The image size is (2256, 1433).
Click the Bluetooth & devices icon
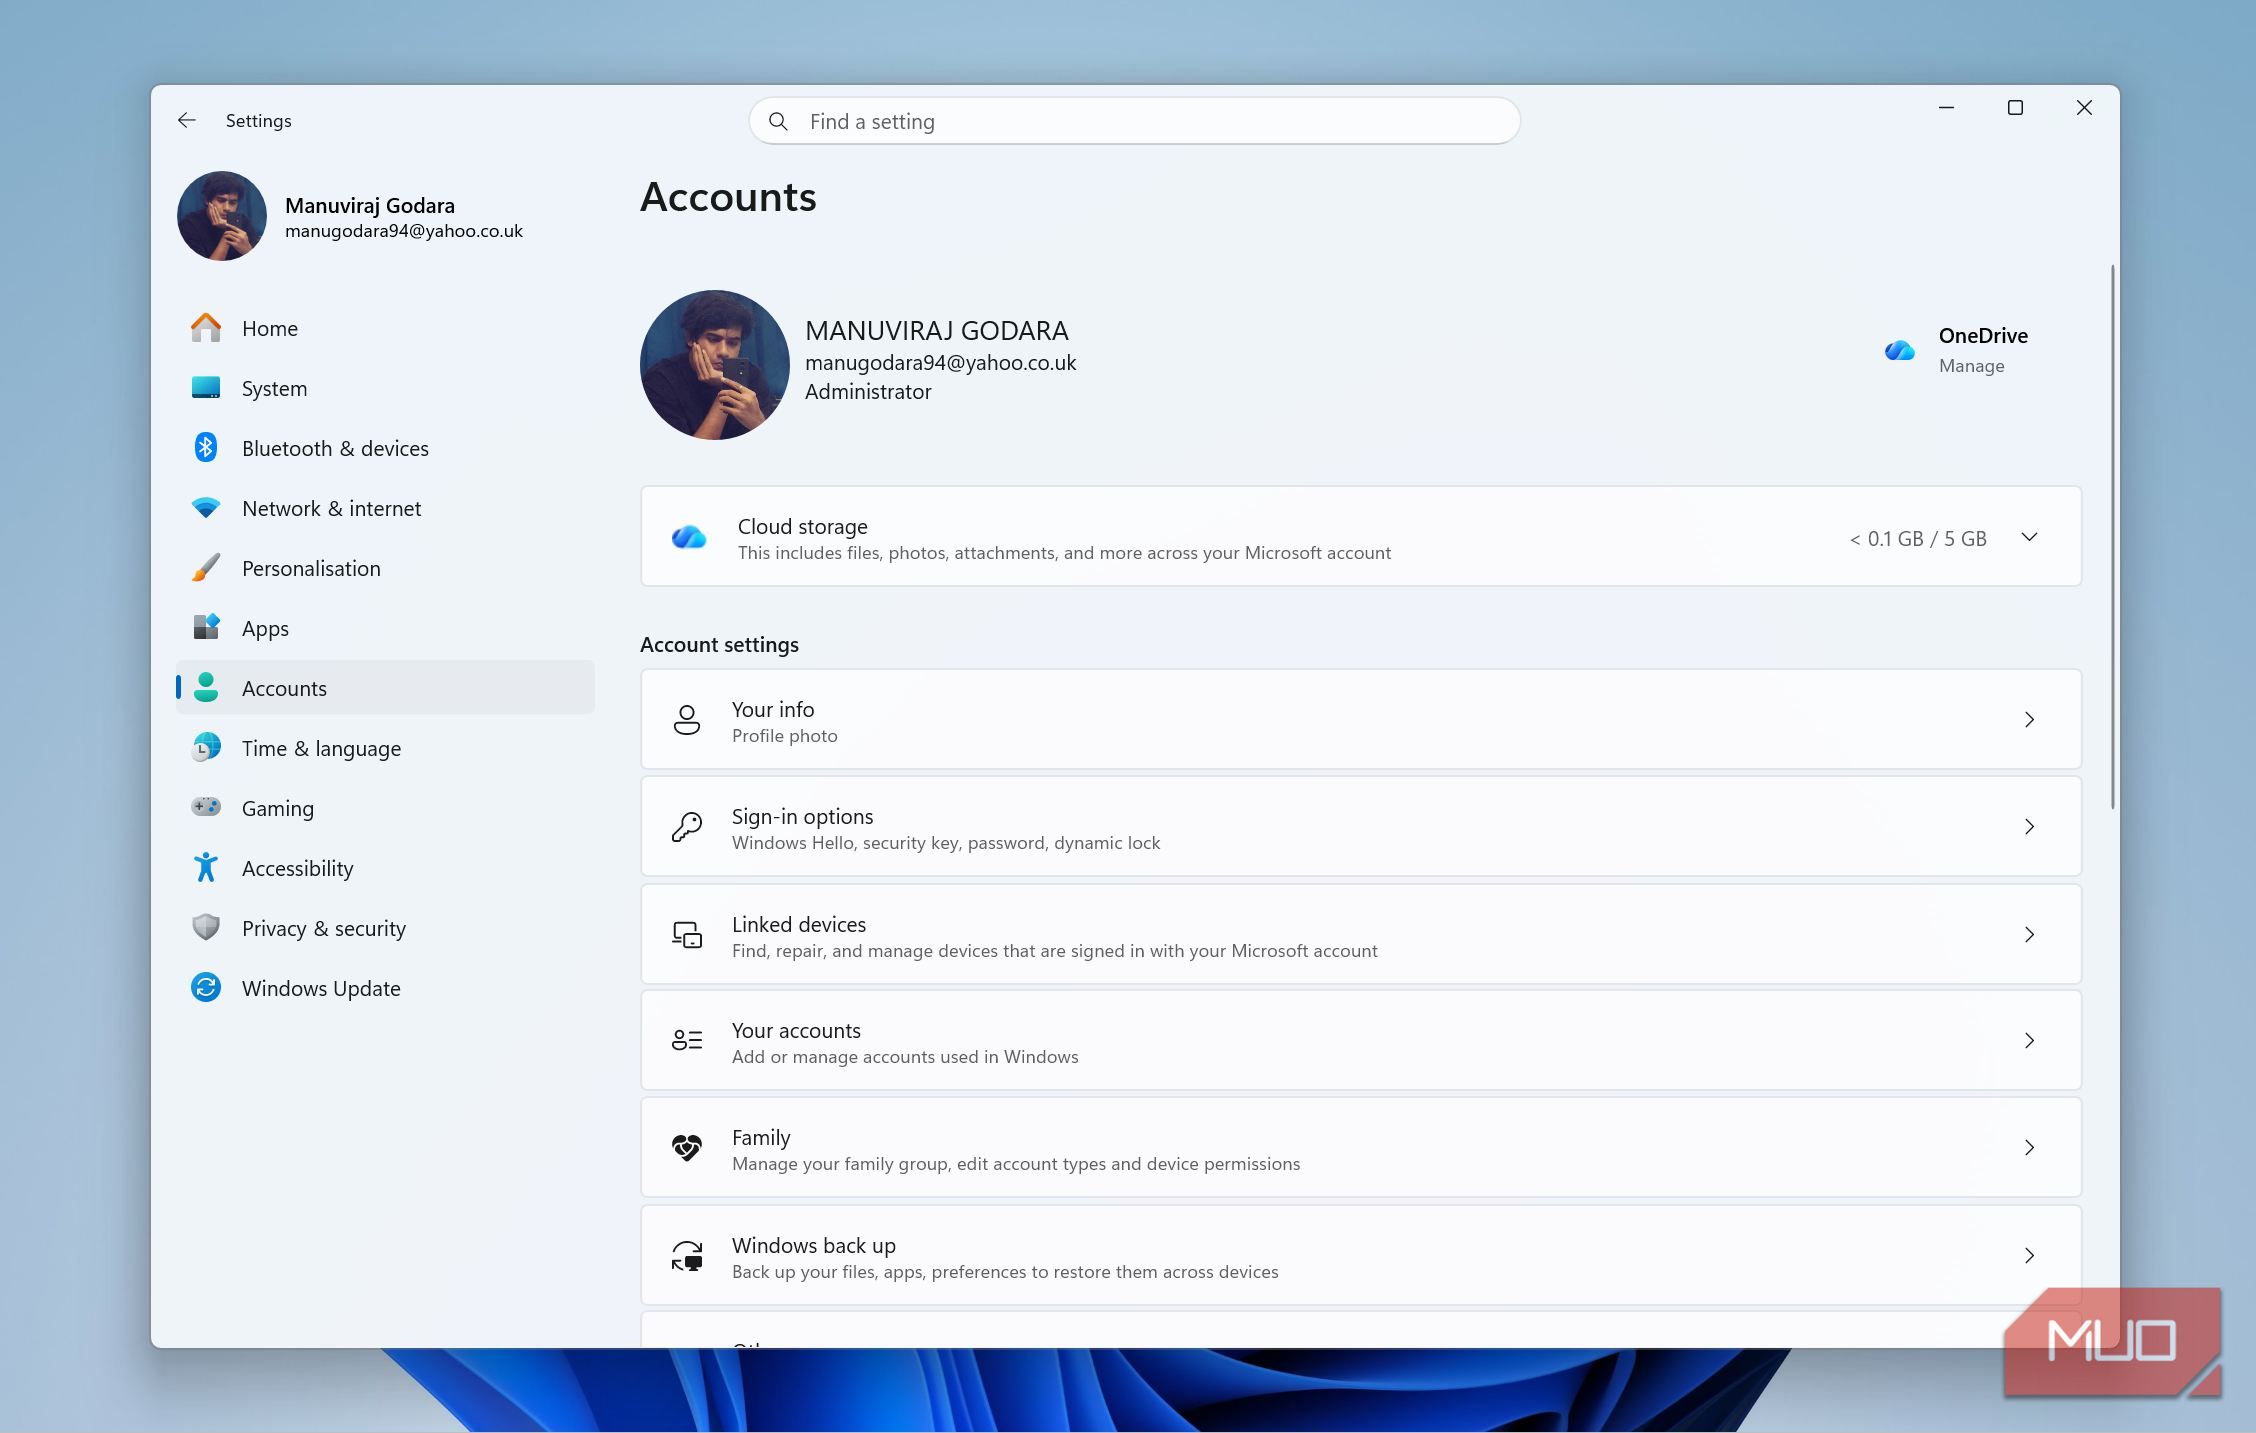pyautogui.click(x=206, y=447)
